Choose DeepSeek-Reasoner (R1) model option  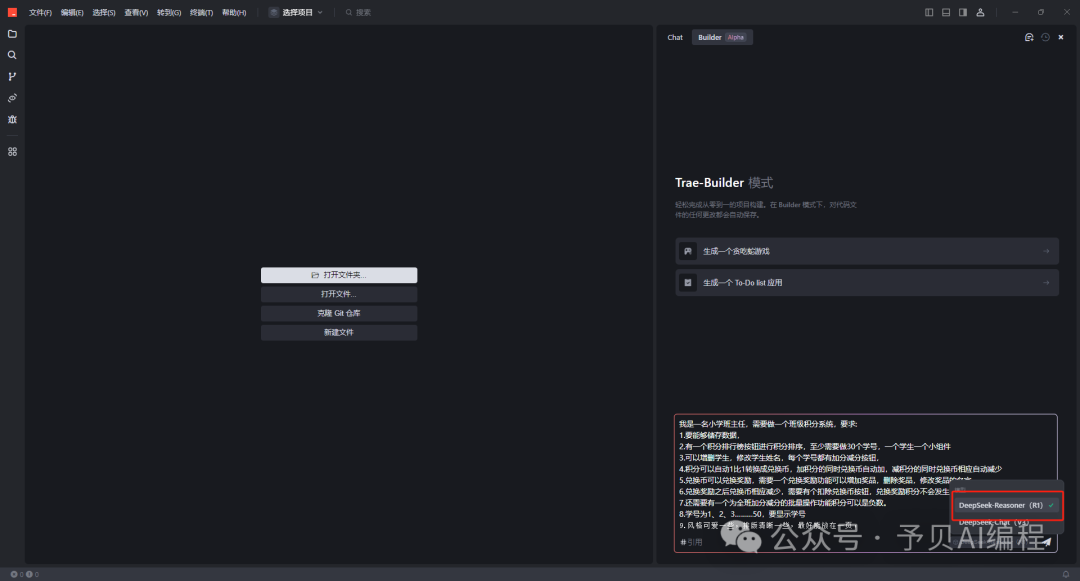tap(1007, 505)
